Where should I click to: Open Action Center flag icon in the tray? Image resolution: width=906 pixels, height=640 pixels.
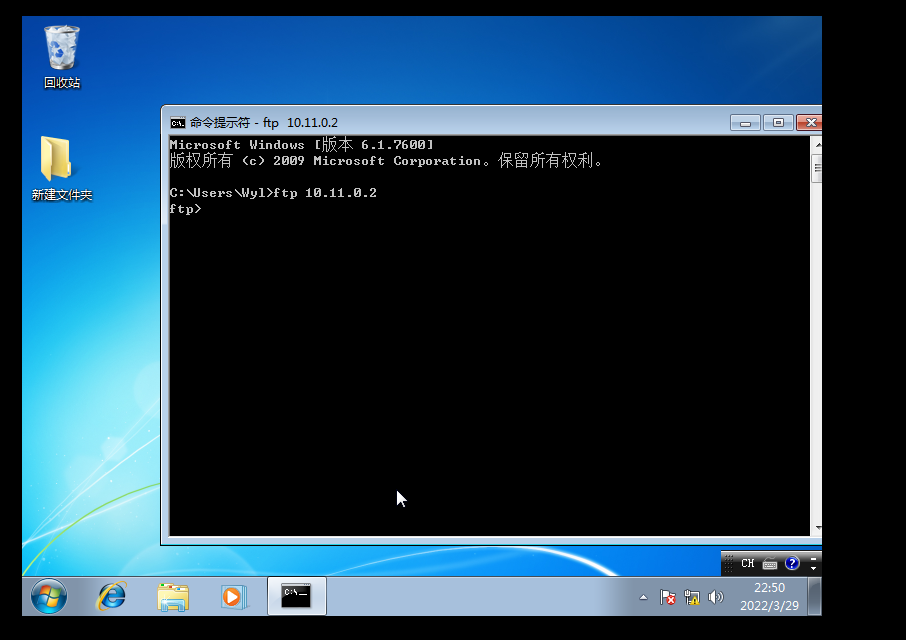[x=667, y=597]
